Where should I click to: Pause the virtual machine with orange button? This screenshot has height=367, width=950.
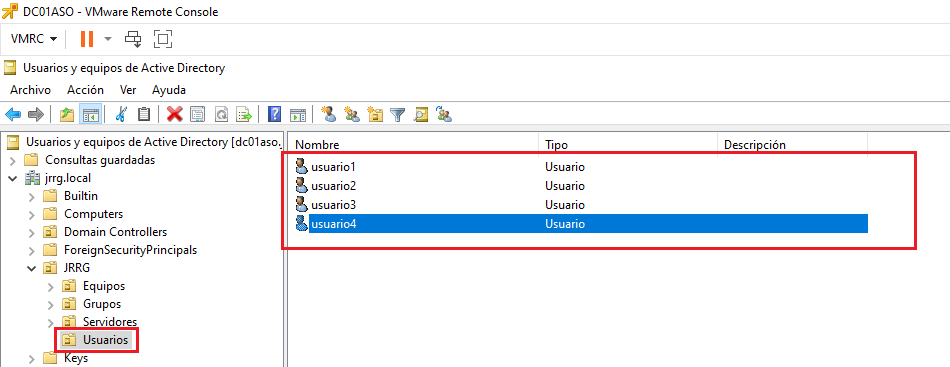click(x=87, y=39)
